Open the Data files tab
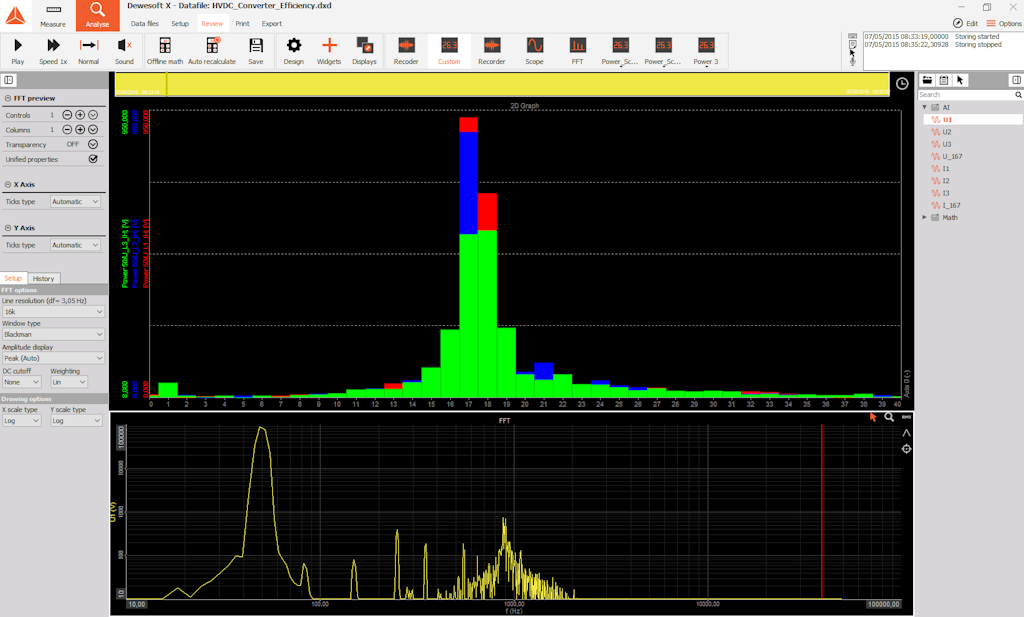Image resolution: width=1024 pixels, height=617 pixels. tap(144, 24)
